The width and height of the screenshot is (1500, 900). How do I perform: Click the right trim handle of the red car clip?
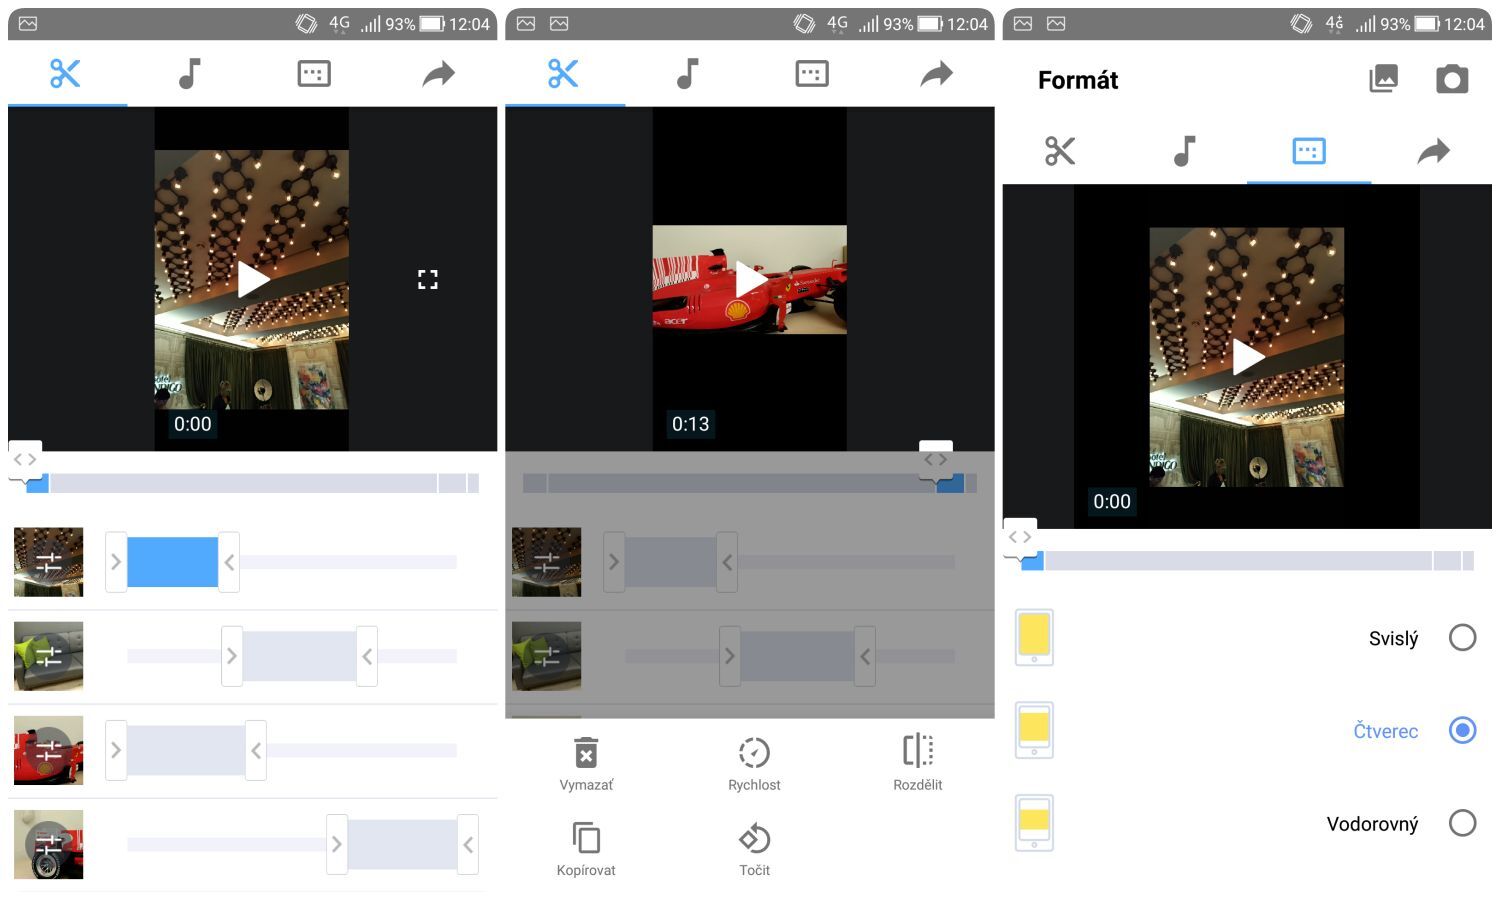pyautogui.click(x=256, y=750)
